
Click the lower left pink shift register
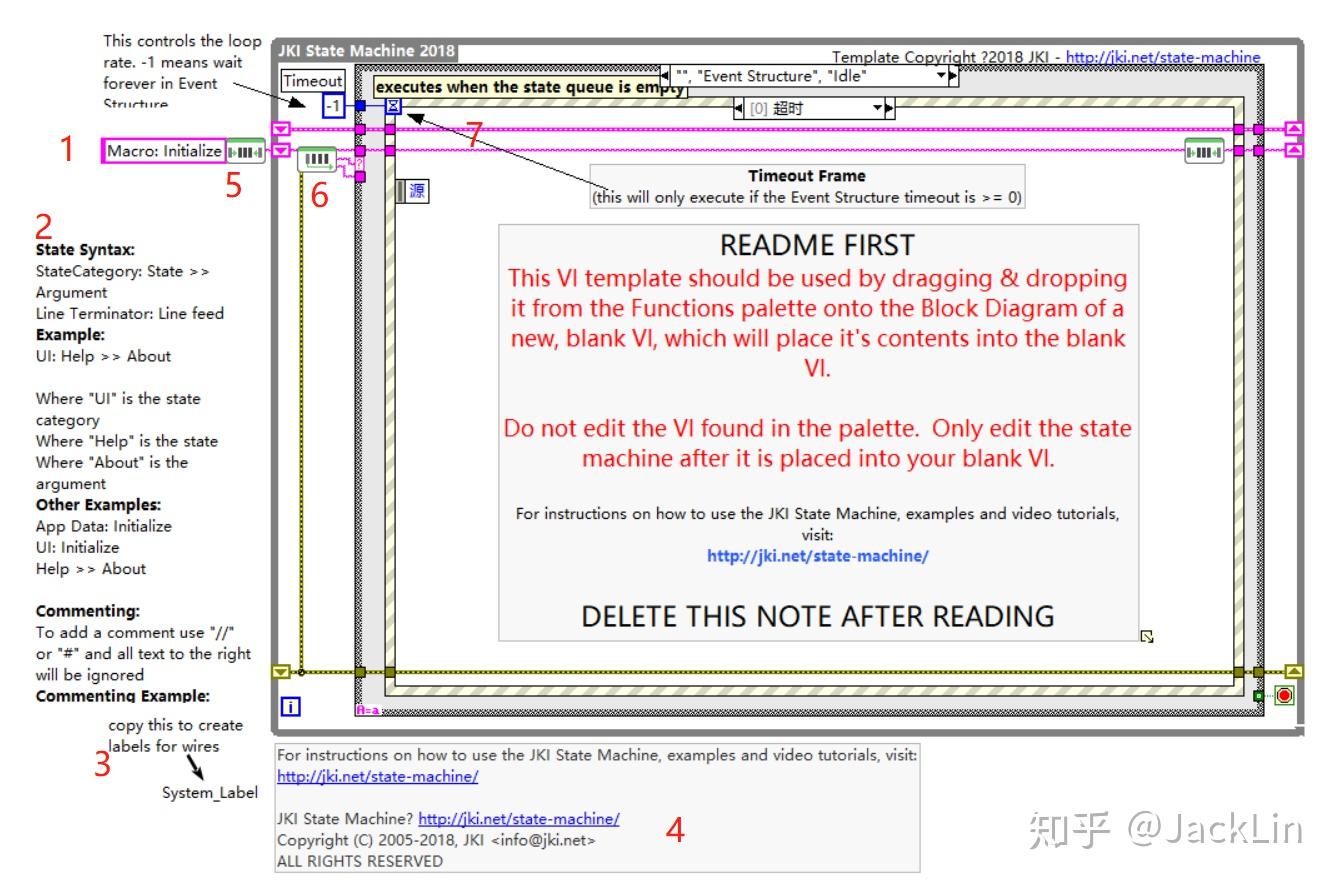coord(281,151)
